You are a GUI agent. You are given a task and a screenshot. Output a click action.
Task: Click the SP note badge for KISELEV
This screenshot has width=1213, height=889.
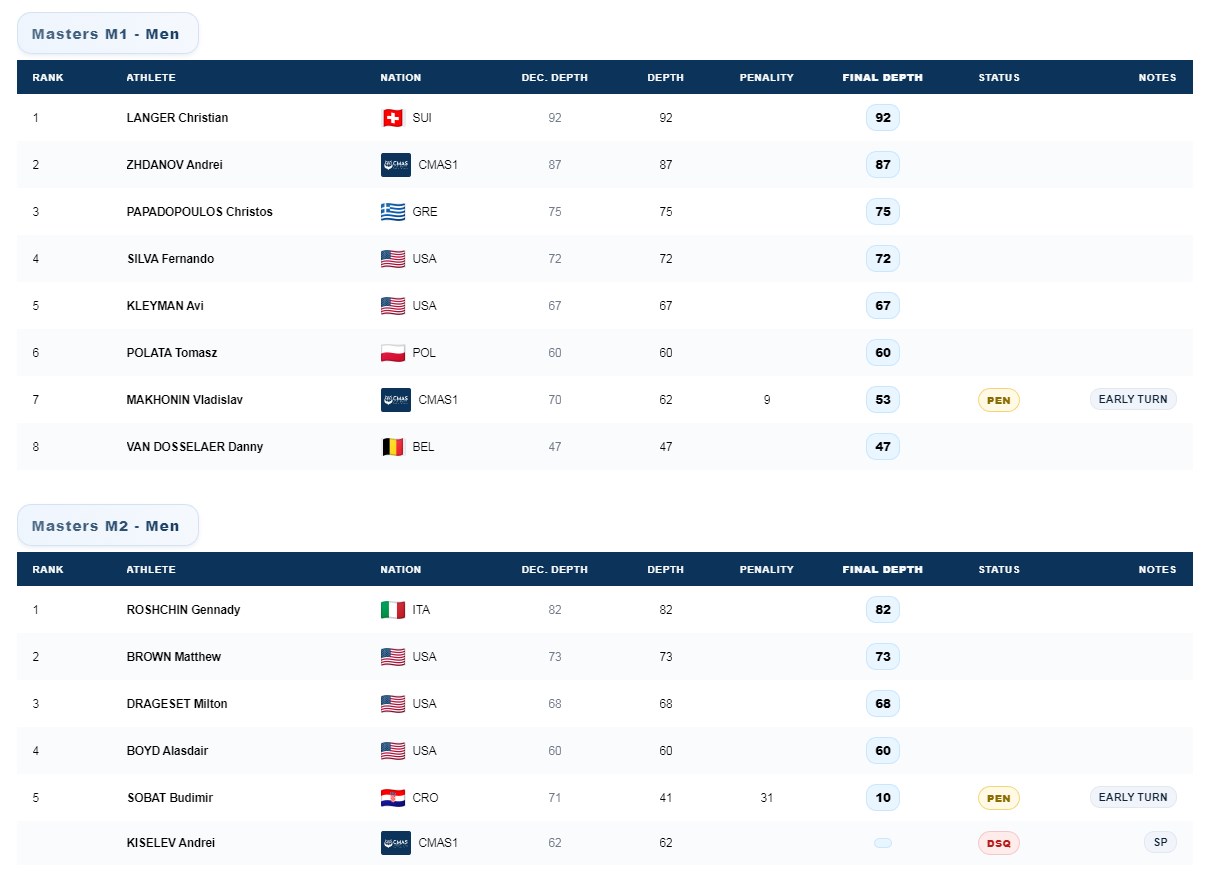(1160, 842)
